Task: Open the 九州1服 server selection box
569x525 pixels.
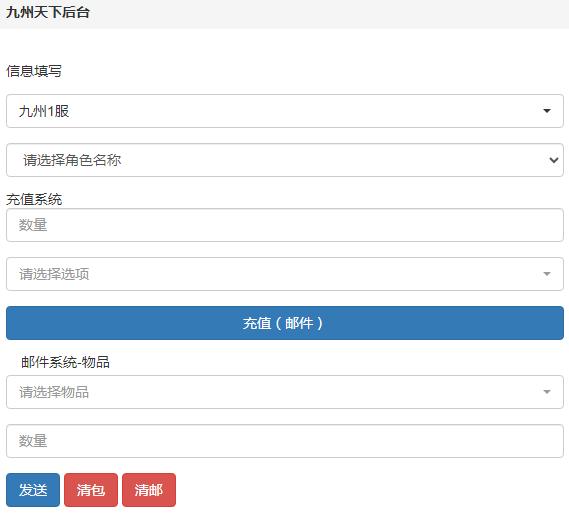Action: [x=285, y=111]
